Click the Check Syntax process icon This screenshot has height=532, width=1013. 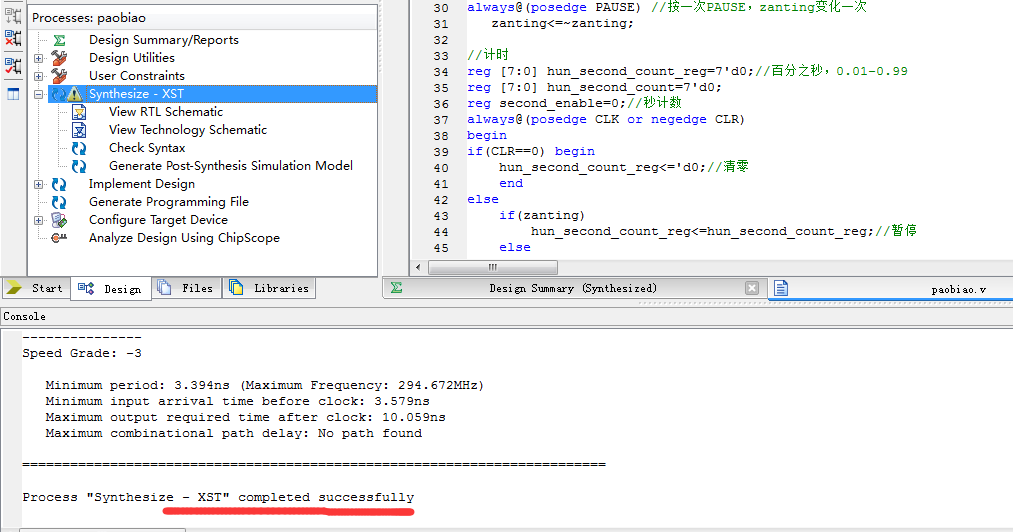tap(79, 148)
